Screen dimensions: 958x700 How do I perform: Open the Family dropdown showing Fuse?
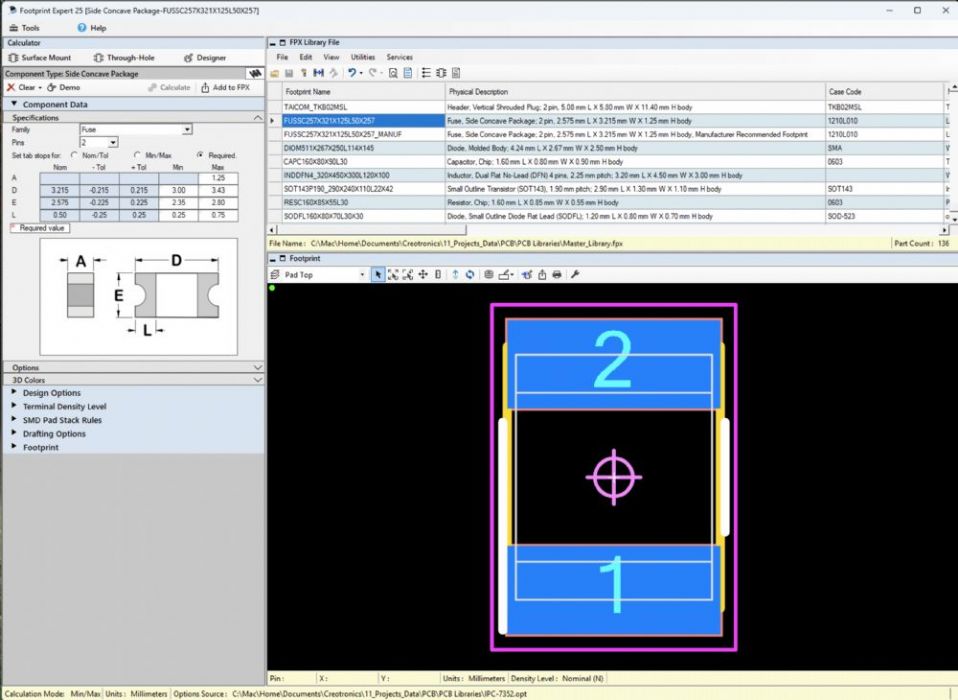[136, 130]
